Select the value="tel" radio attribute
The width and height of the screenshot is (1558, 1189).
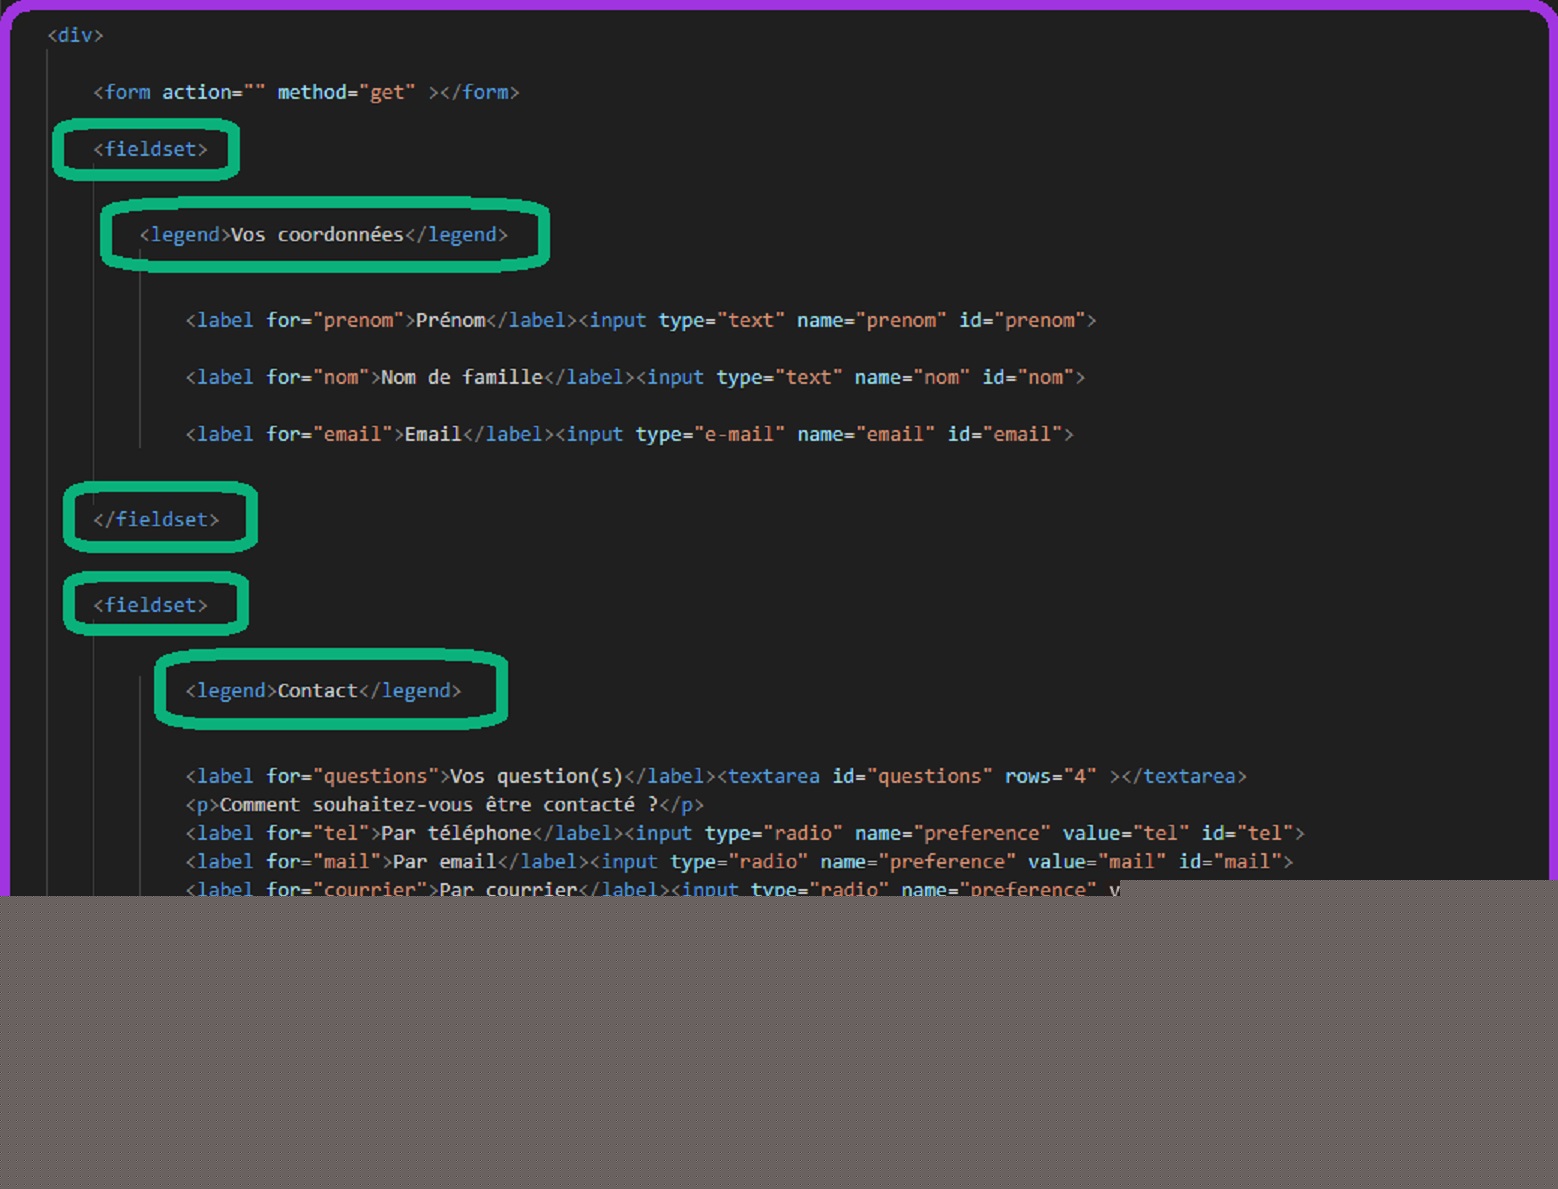coord(1125,833)
